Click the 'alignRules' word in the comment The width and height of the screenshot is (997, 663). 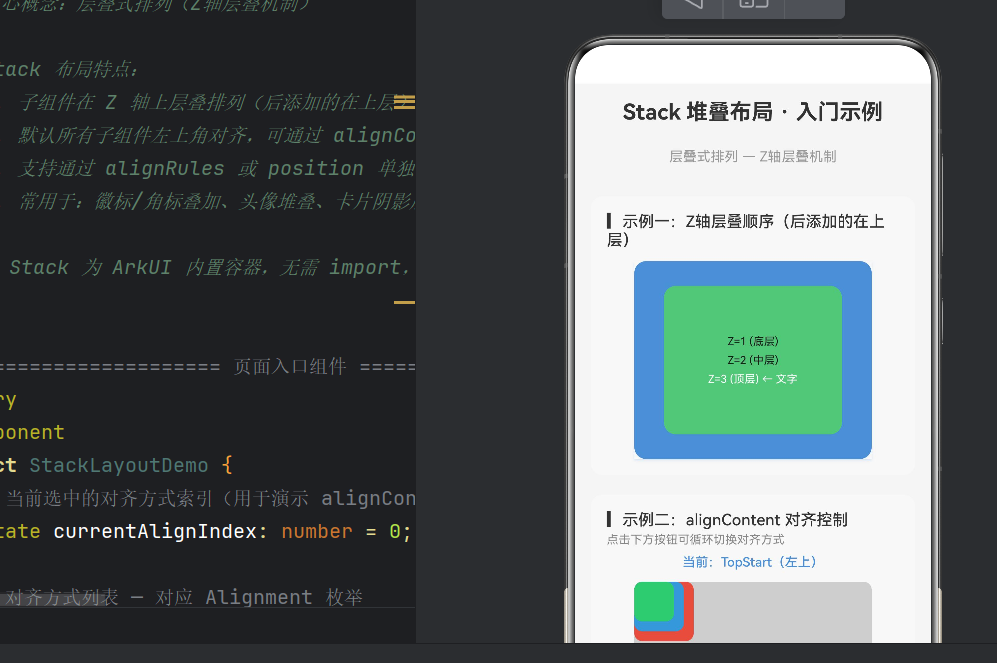click(165, 168)
